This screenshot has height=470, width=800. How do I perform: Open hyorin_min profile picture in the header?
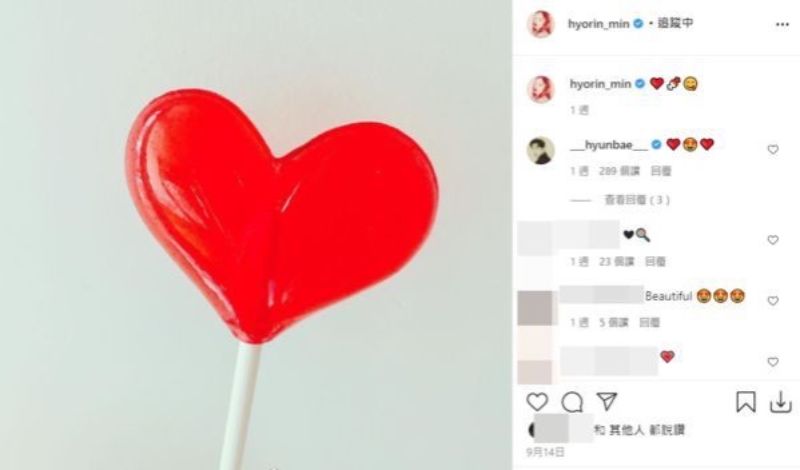pos(540,23)
